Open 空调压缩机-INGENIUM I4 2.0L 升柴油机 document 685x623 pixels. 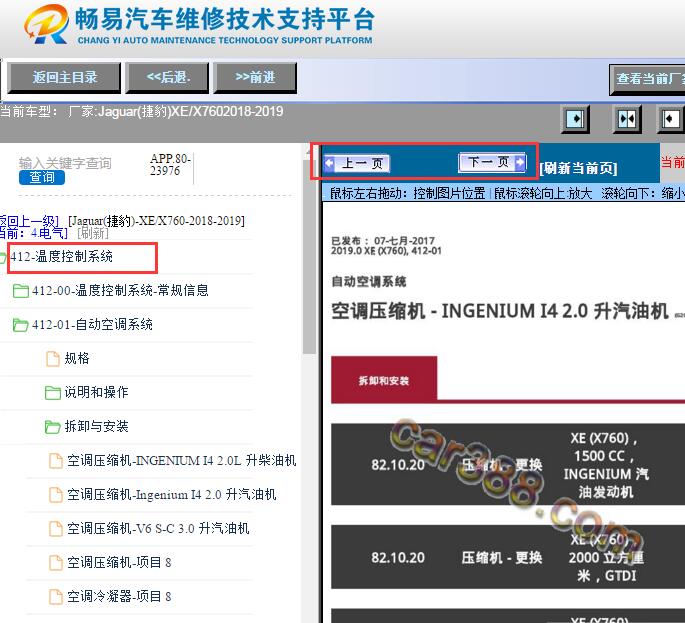(x=181, y=460)
